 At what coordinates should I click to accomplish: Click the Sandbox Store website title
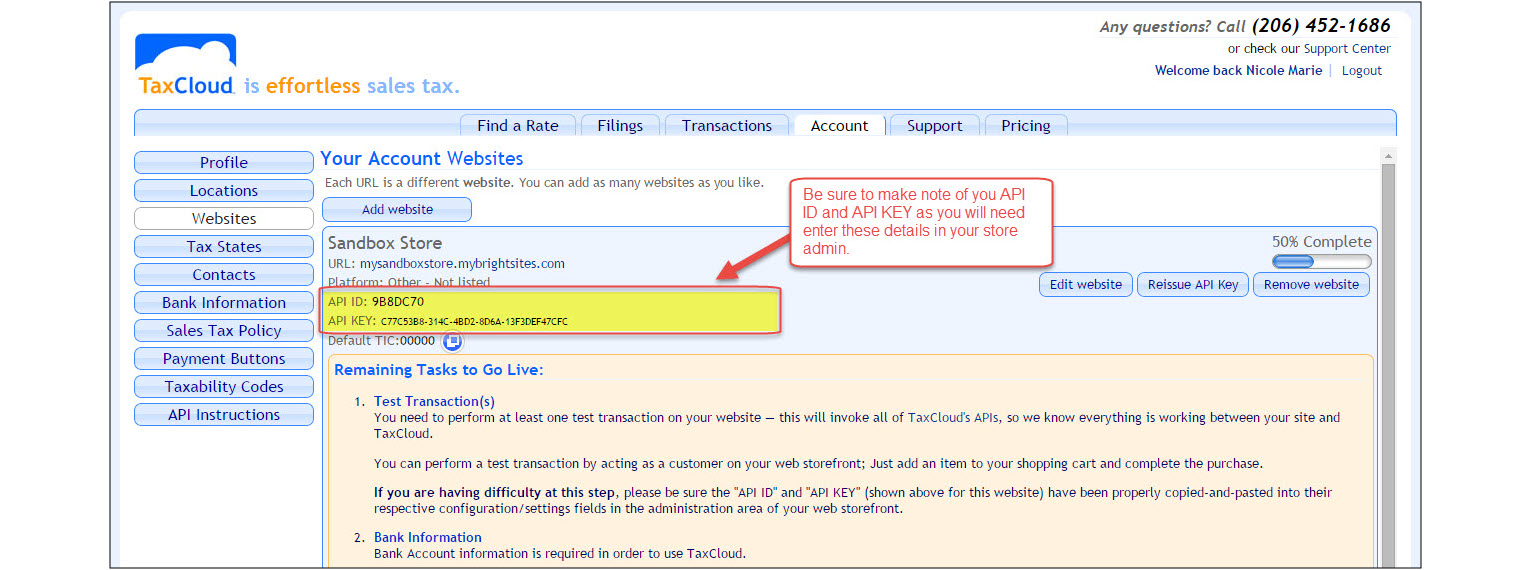coord(385,243)
